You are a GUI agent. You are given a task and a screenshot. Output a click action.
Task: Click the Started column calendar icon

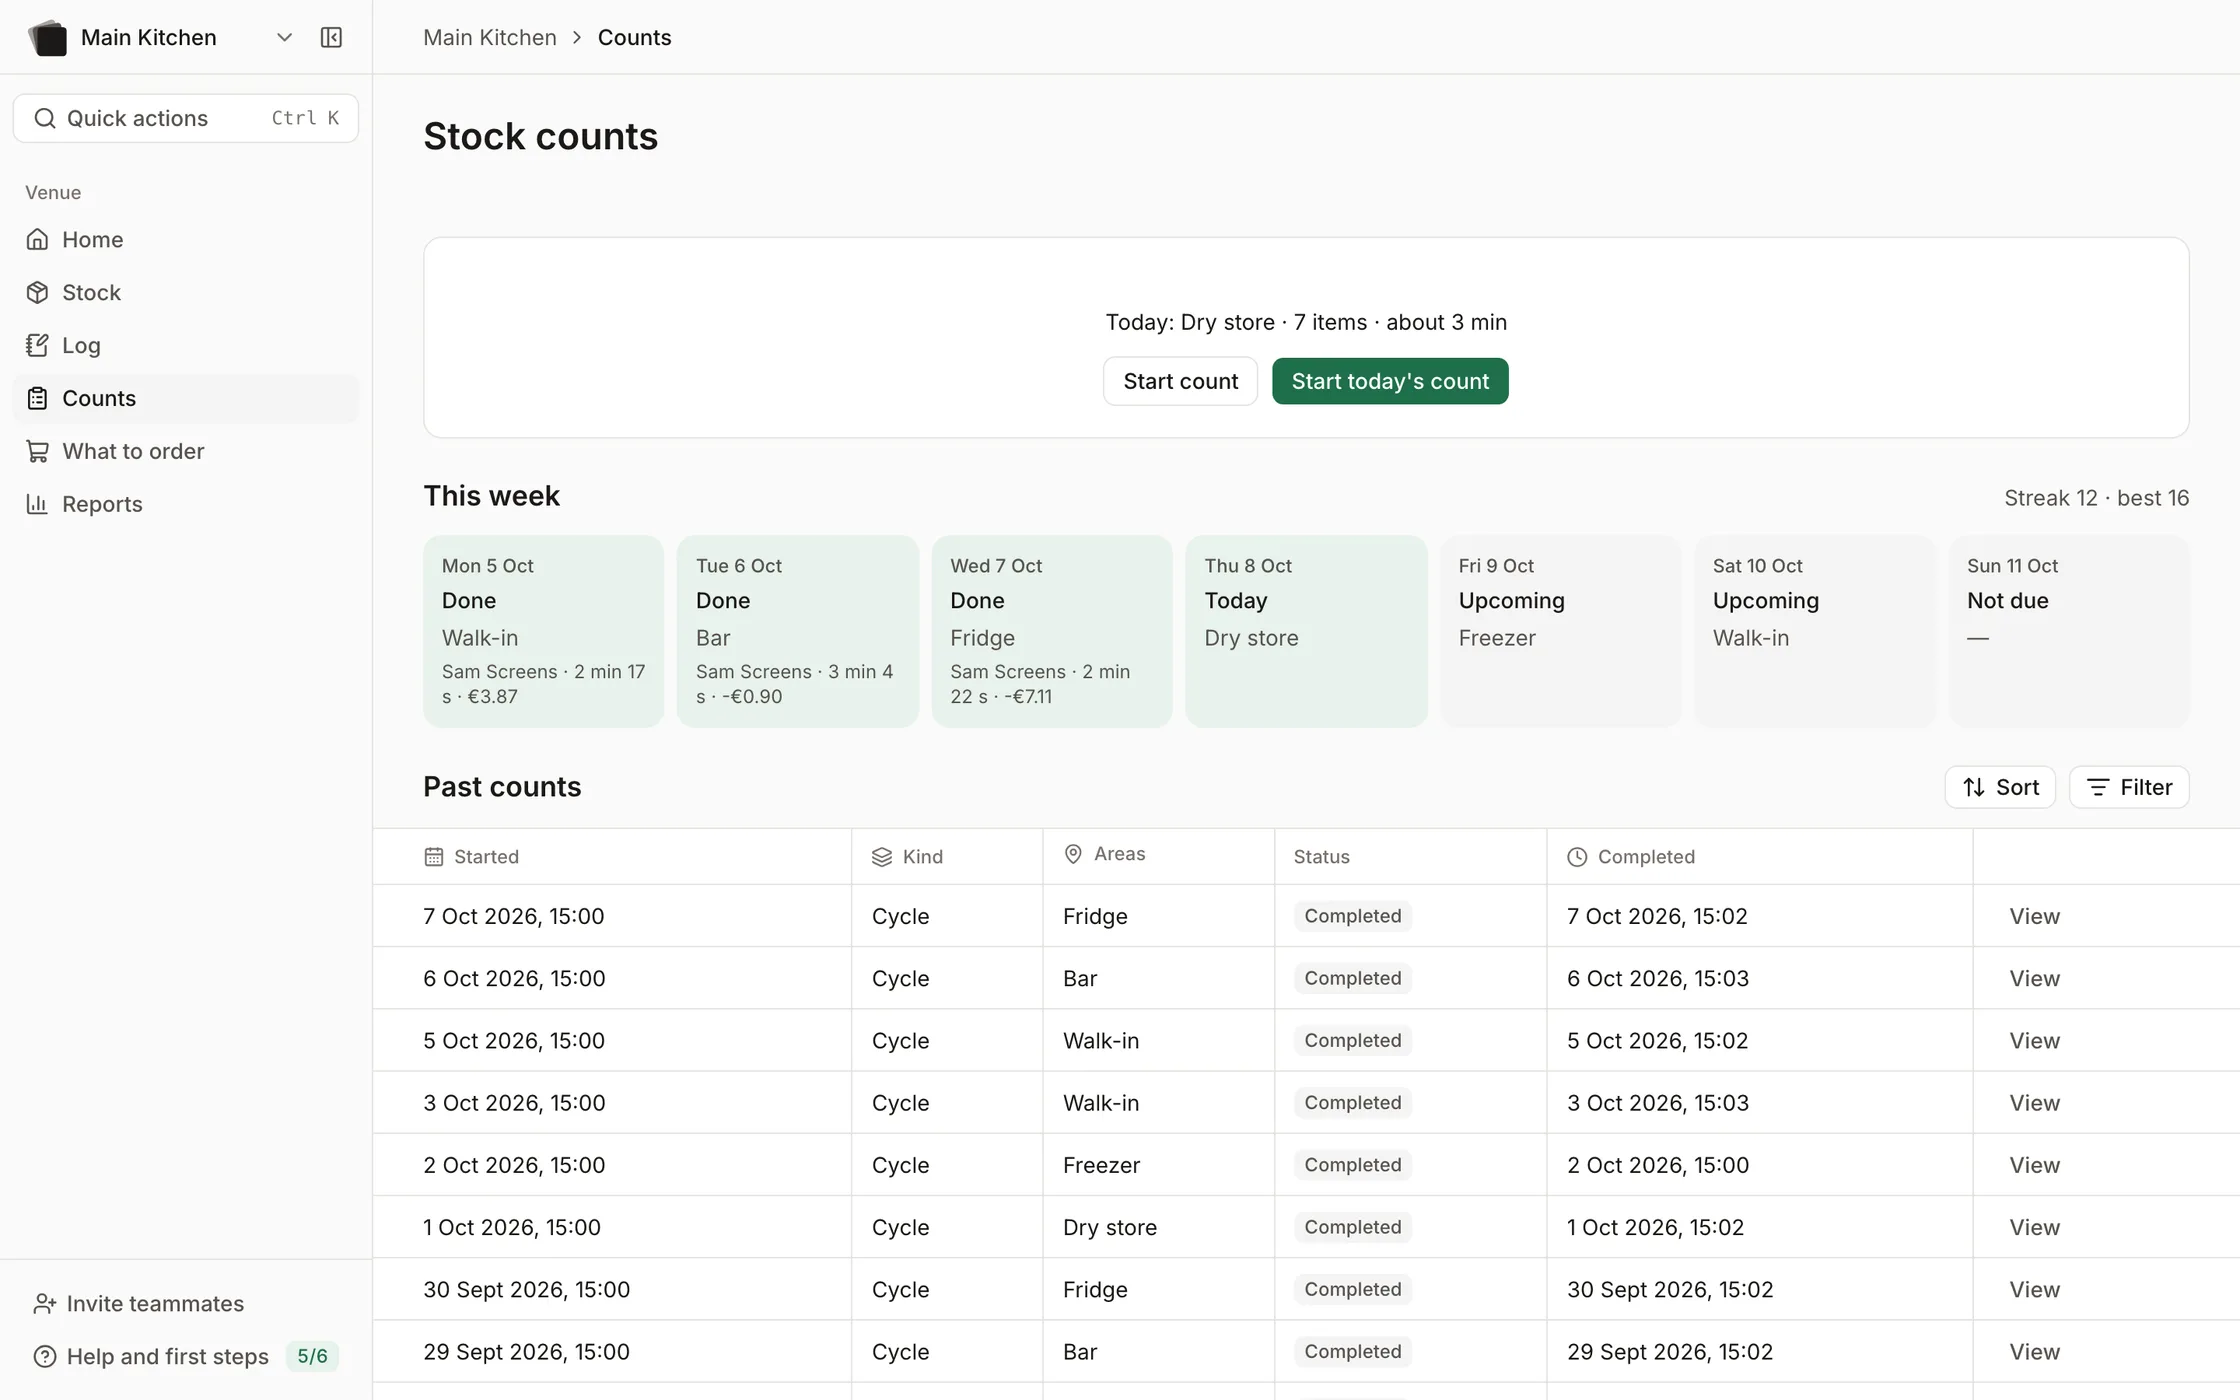[x=433, y=856]
